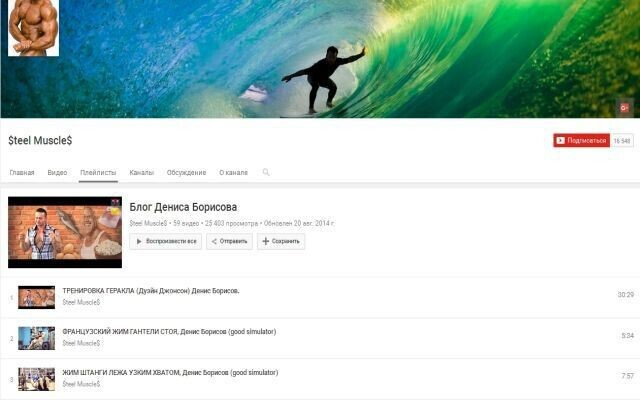This screenshot has width=640, height=400.
Task: Open the О канале tab
Action: click(233, 172)
